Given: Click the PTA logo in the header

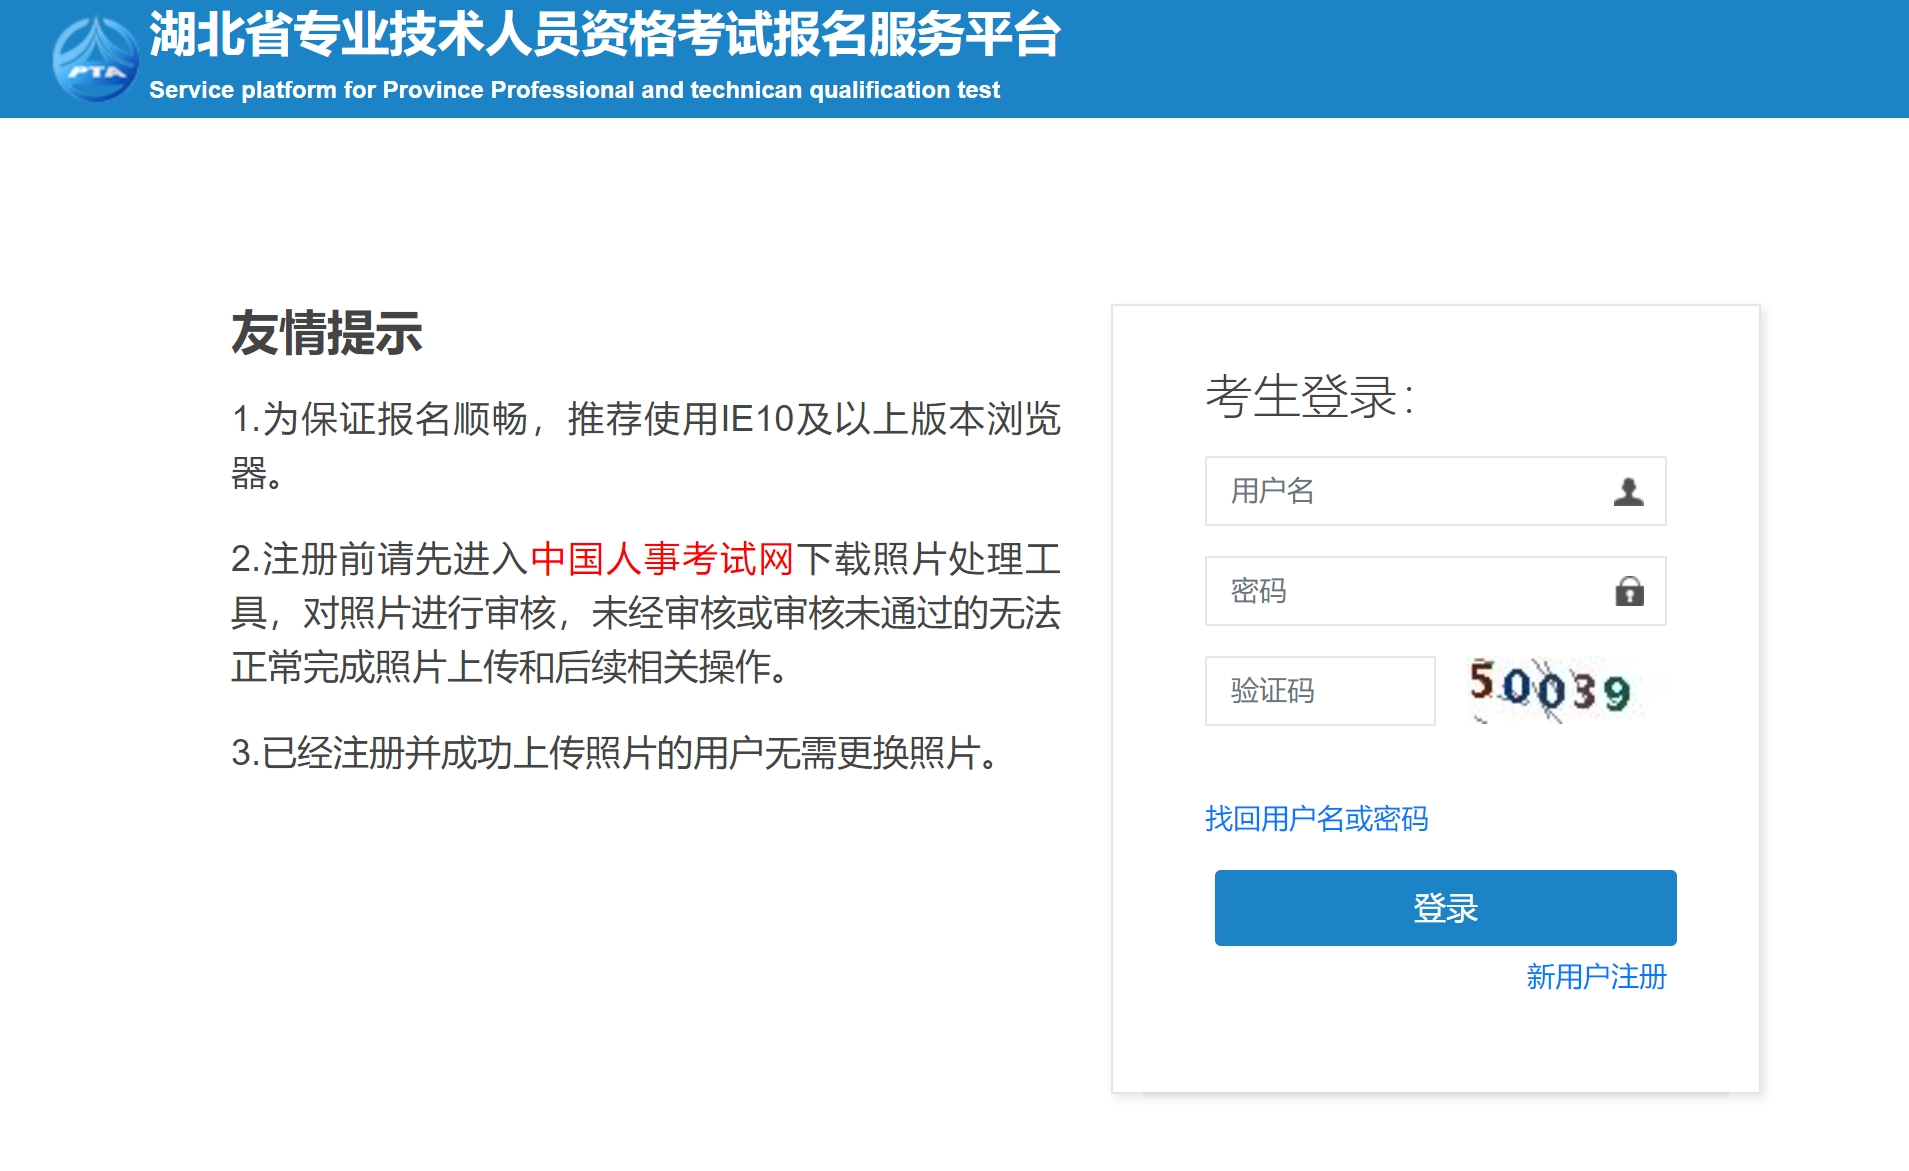Looking at the screenshot, I should (95, 58).
